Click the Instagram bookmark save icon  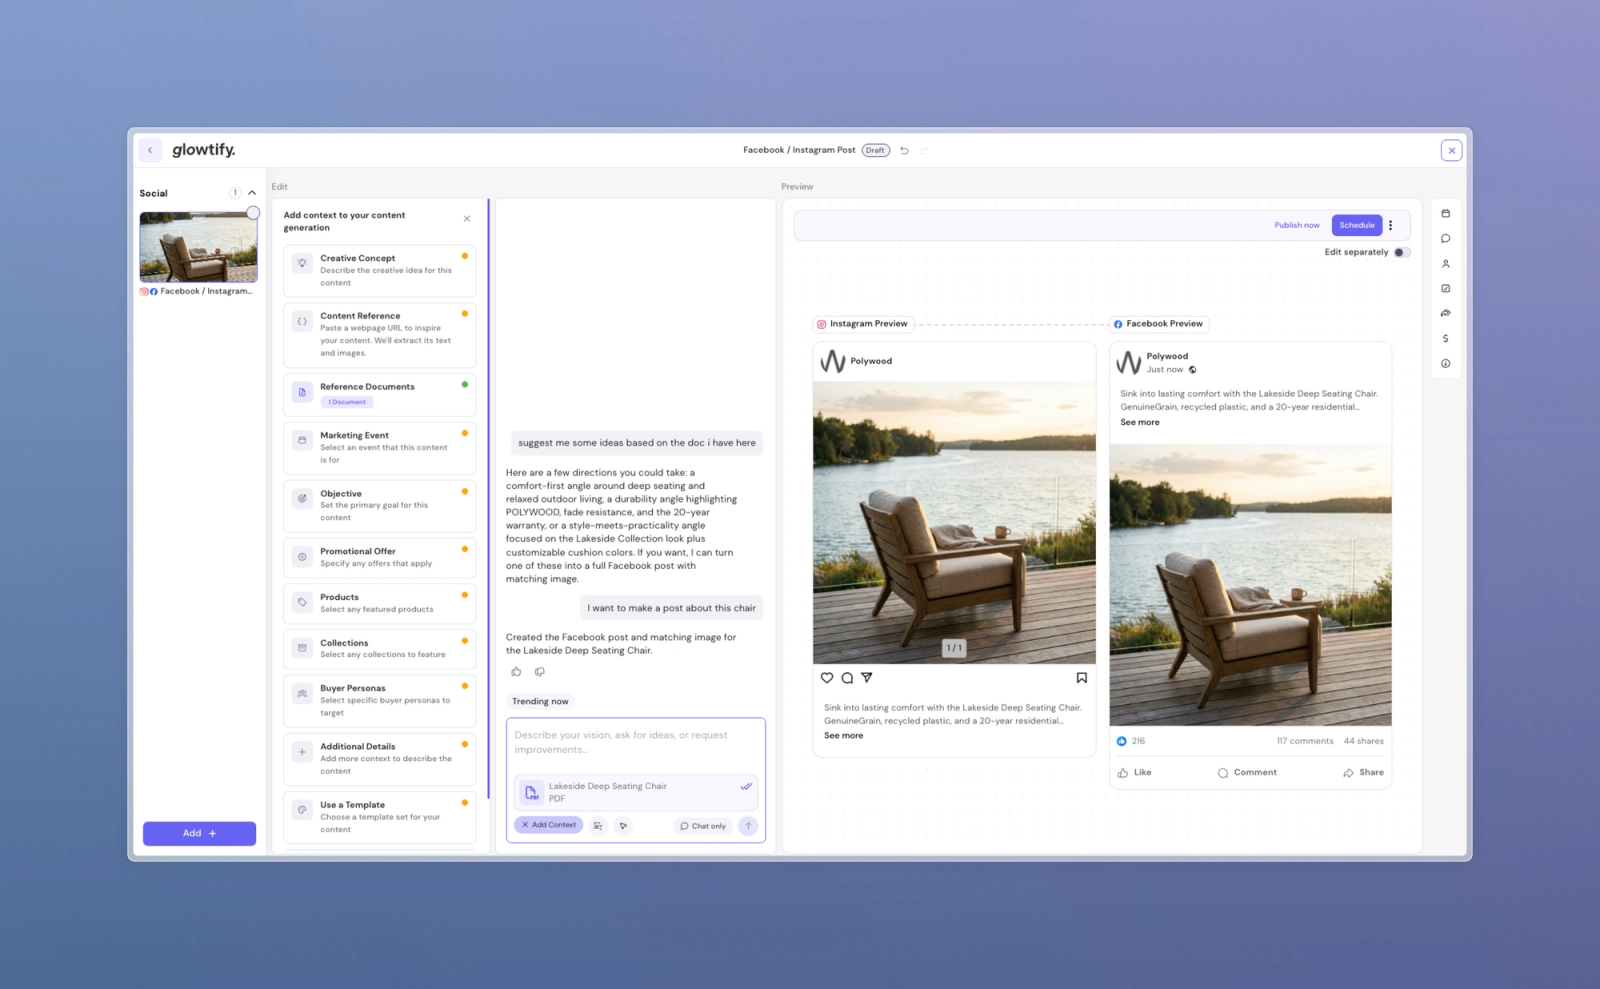click(x=1081, y=678)
